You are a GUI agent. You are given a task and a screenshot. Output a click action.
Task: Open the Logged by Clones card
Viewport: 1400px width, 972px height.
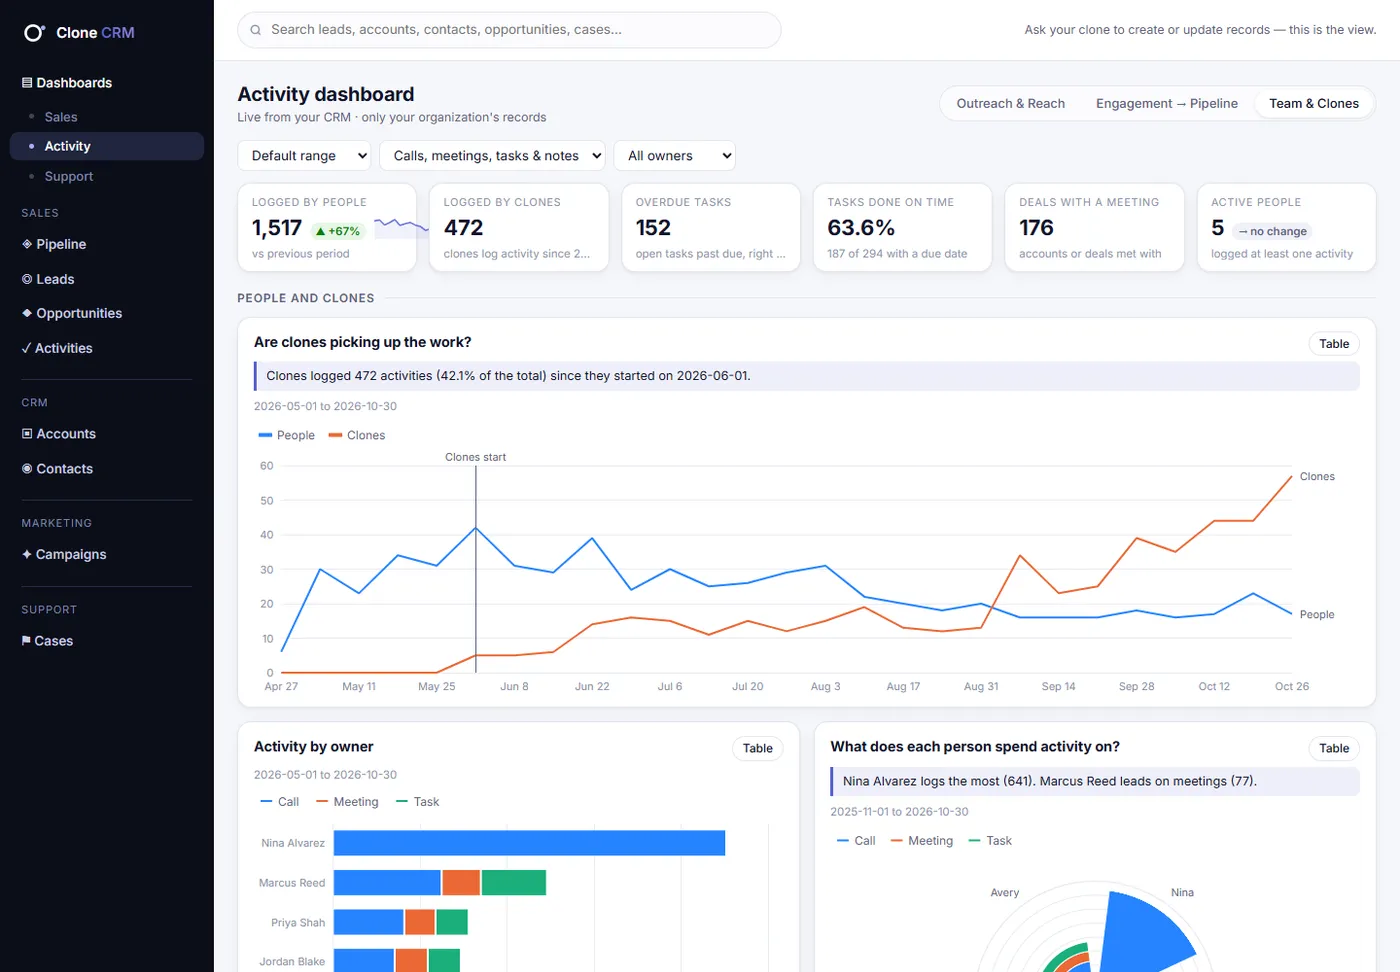tap(519, 227)
